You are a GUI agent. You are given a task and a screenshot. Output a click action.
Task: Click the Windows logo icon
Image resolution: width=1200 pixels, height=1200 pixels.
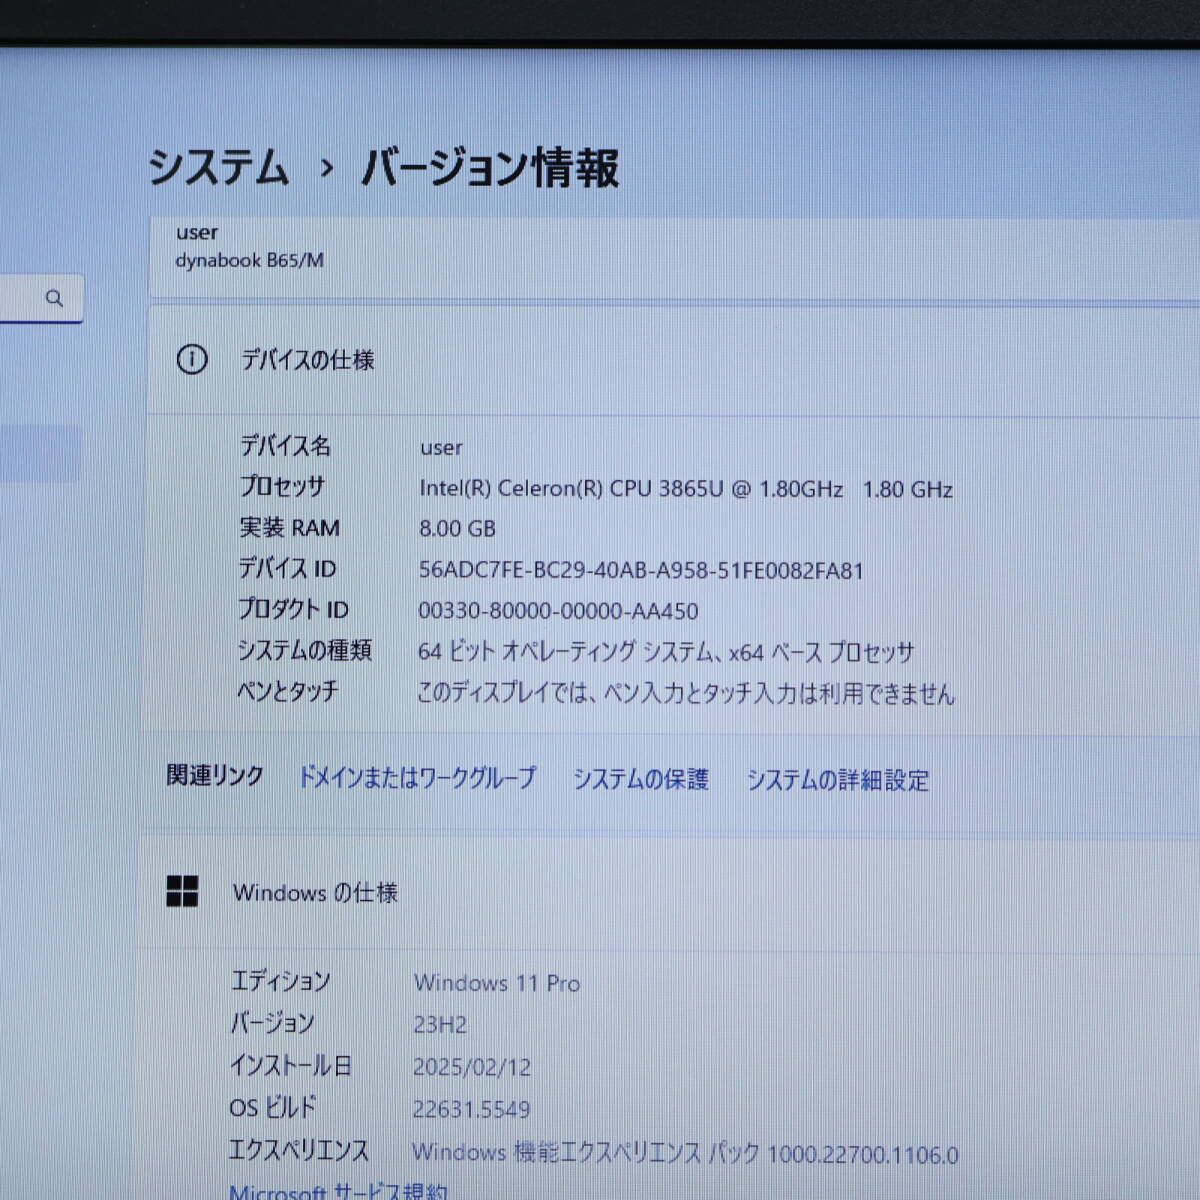tap(182, 891)
